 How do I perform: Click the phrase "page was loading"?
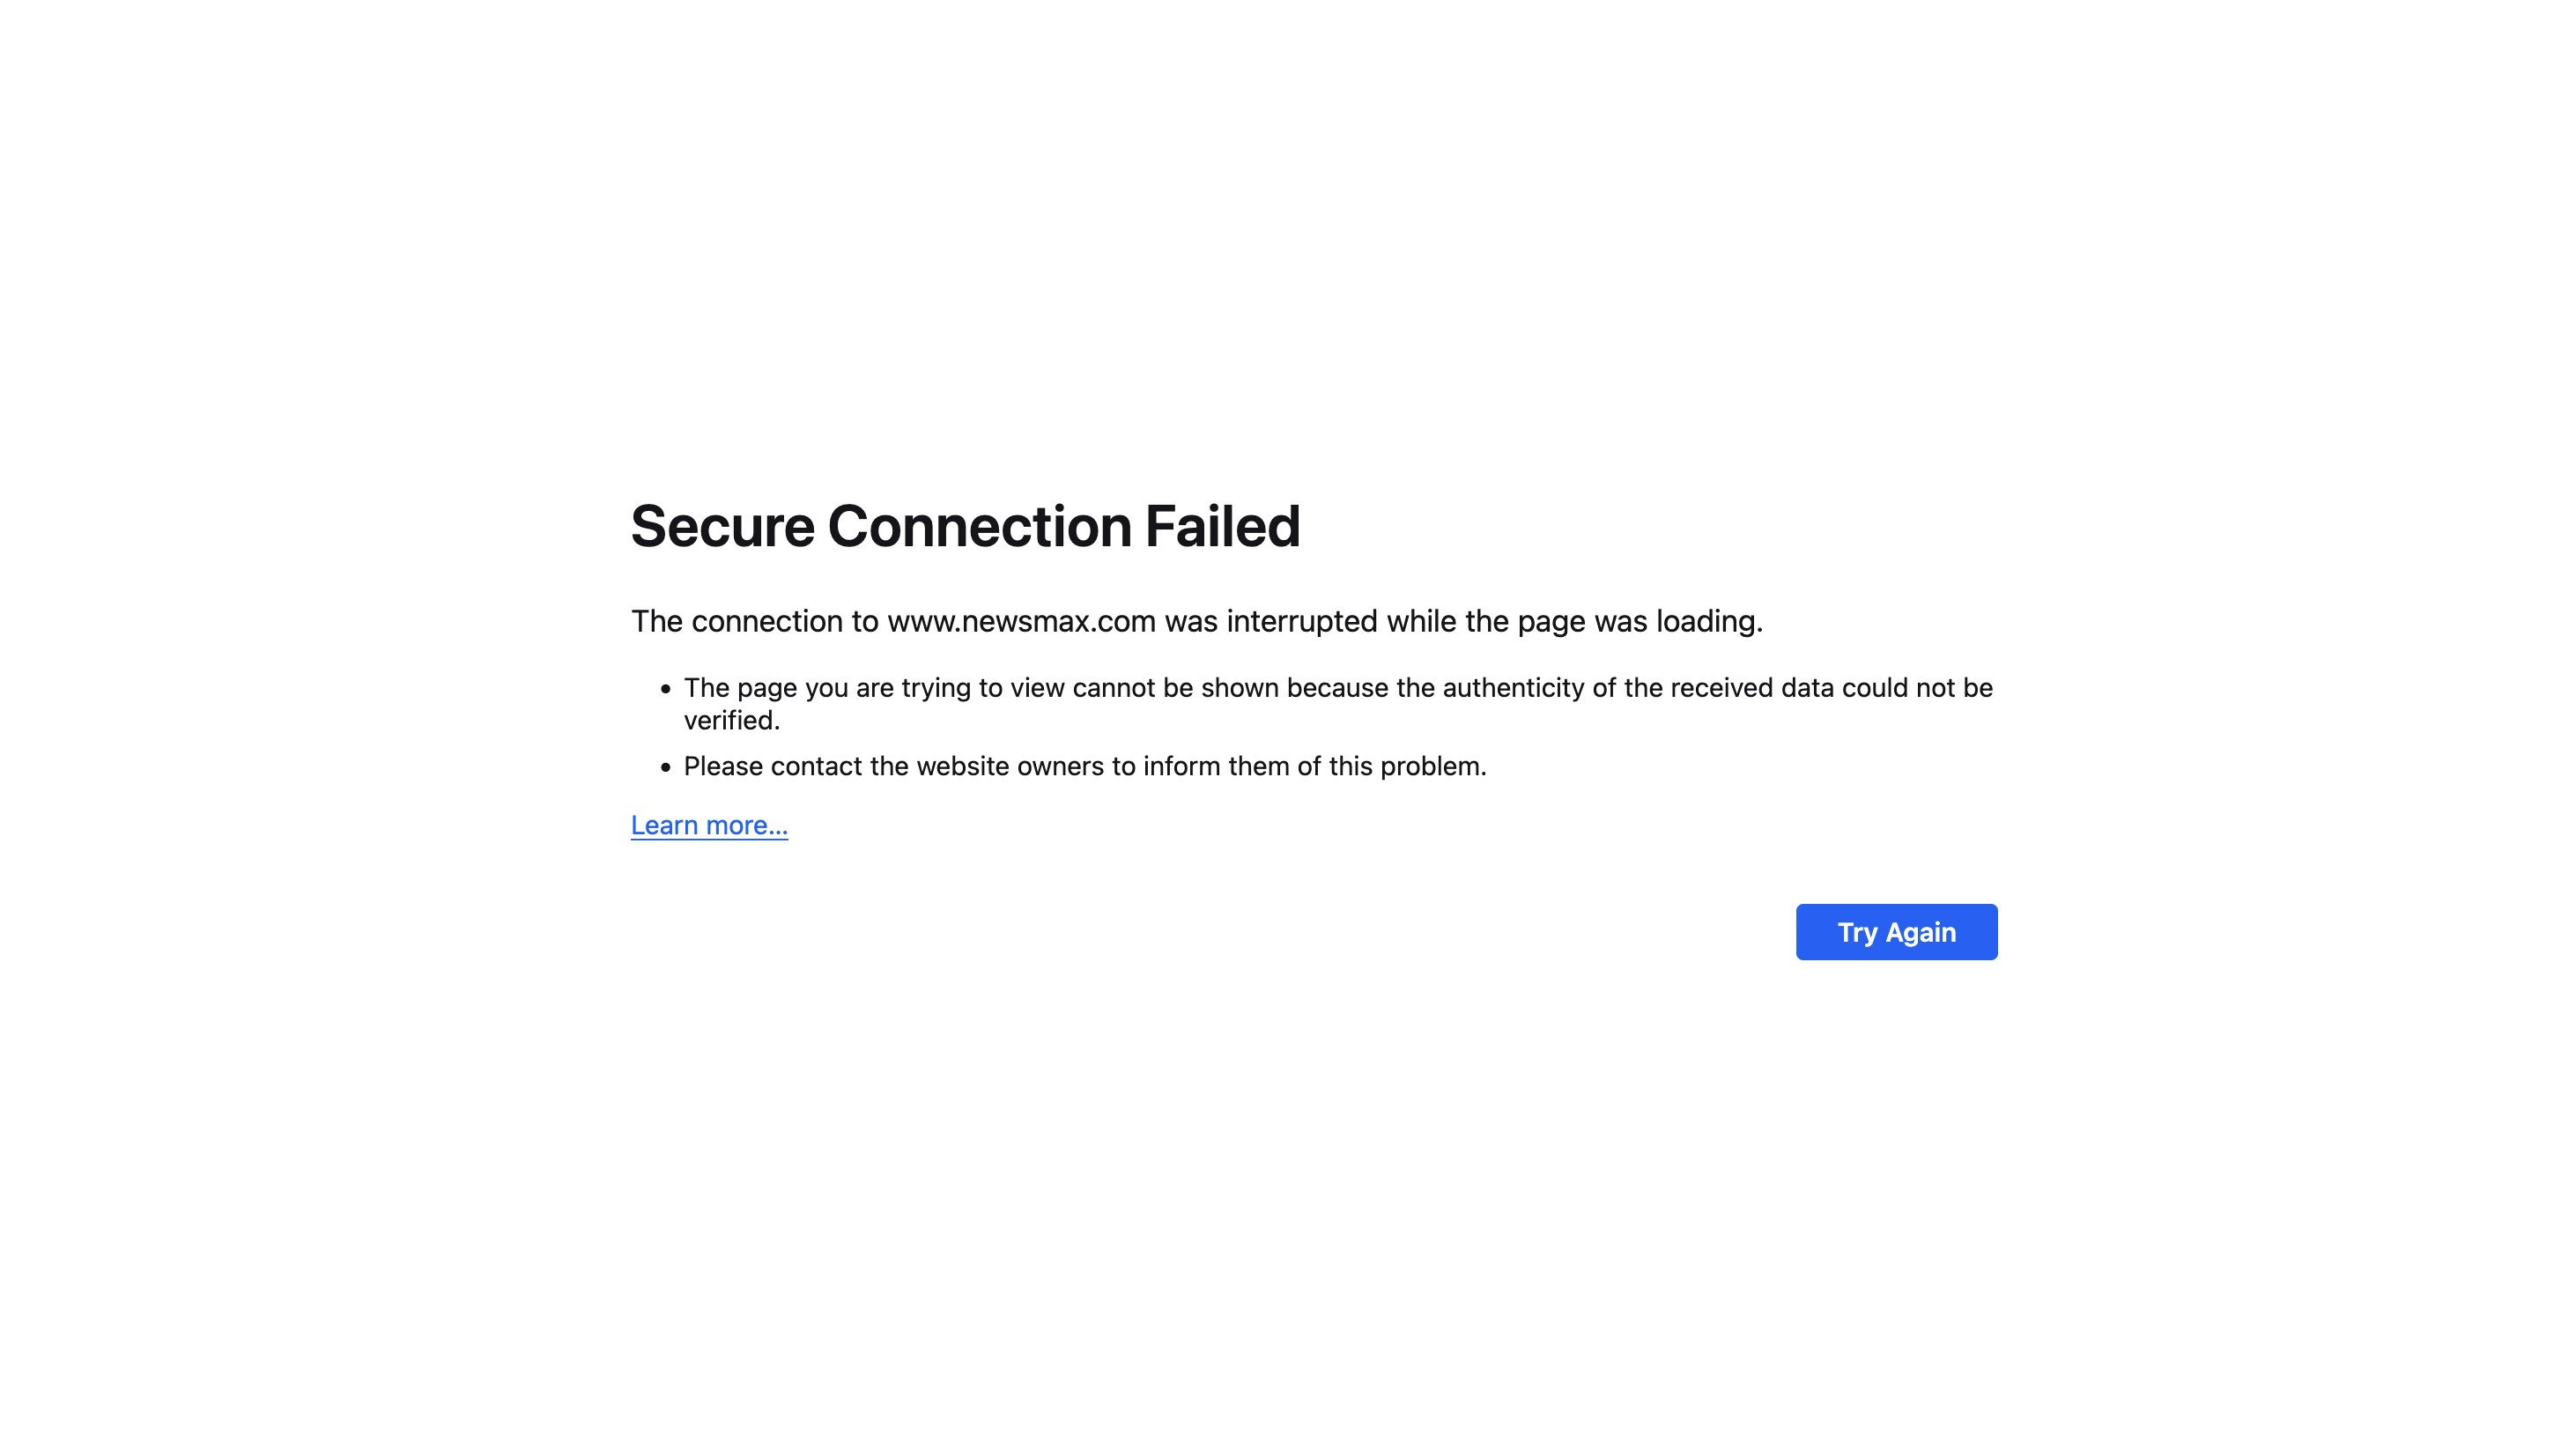tap(1639, 622)
